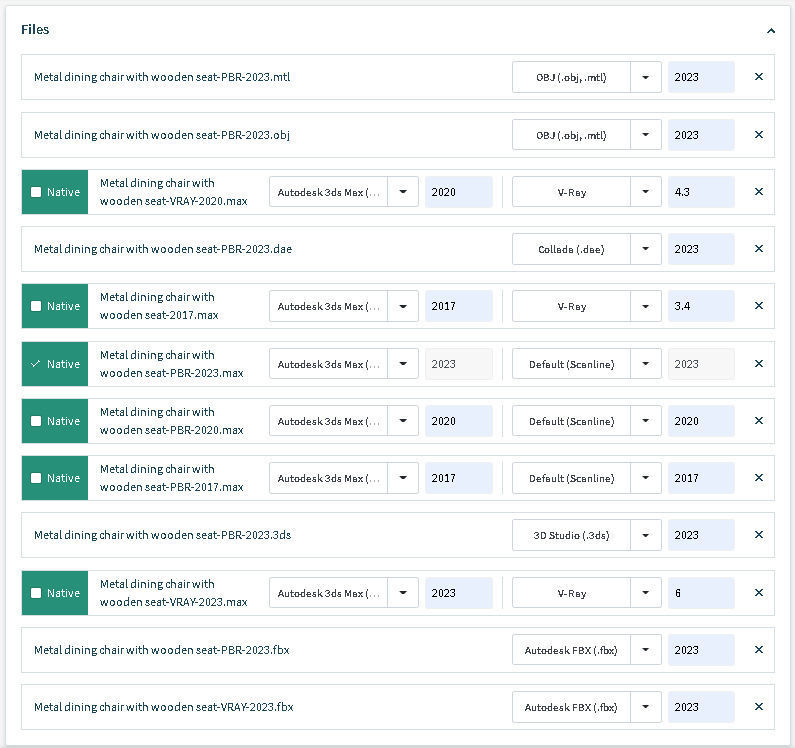Screen dimensions: 795x748
Task: Remove the PBR-2023.obj file row
Action: pyautogui.click(x=758, y=135)
